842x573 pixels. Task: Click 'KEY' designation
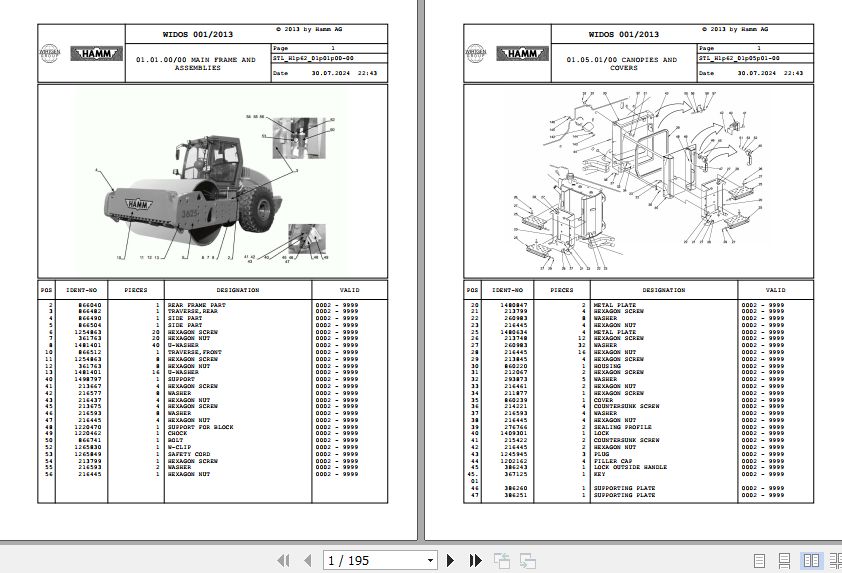coord(599,474)
